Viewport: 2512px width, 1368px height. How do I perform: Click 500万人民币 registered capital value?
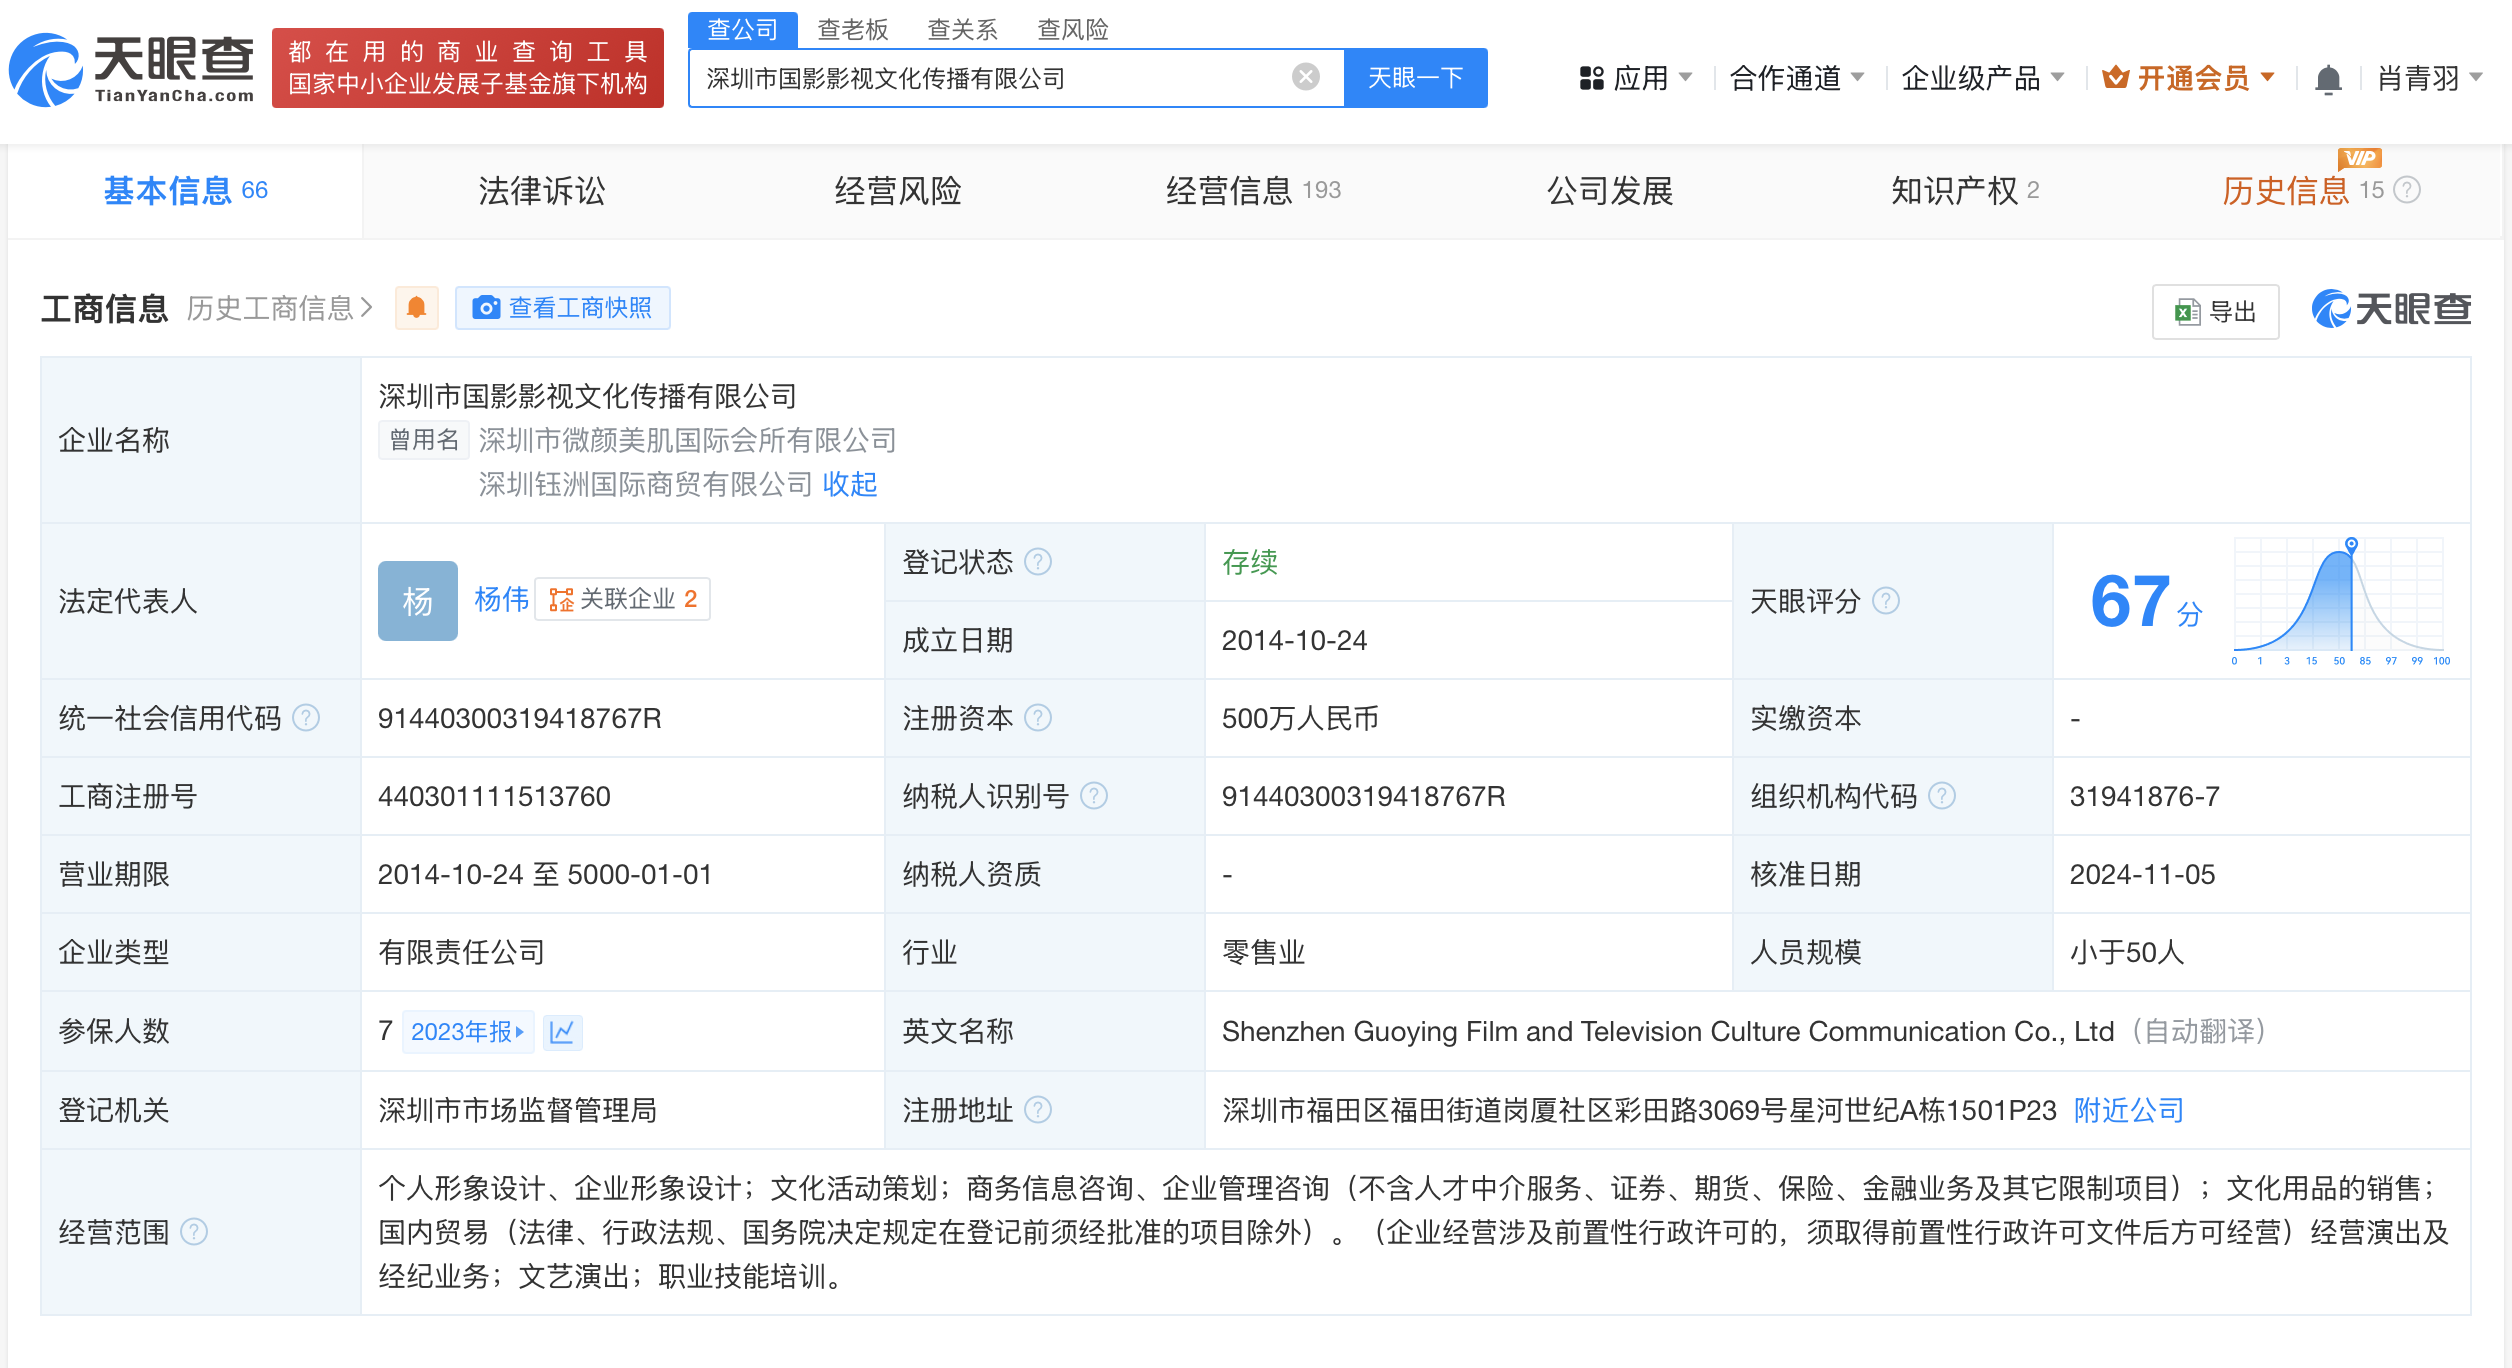[1300, 718]
